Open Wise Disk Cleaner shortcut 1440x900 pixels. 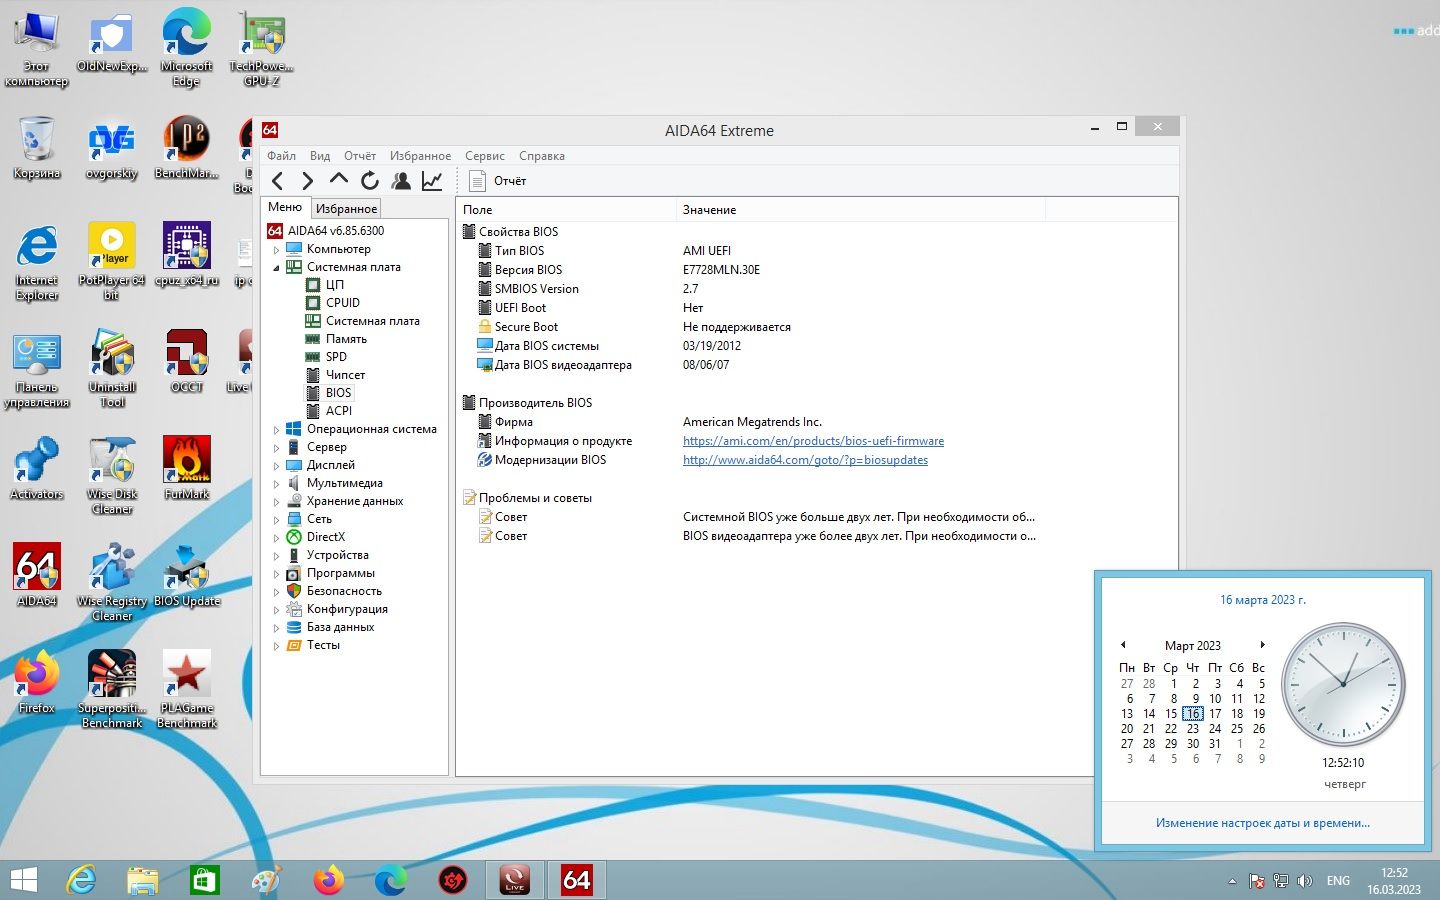pos(112,475)
